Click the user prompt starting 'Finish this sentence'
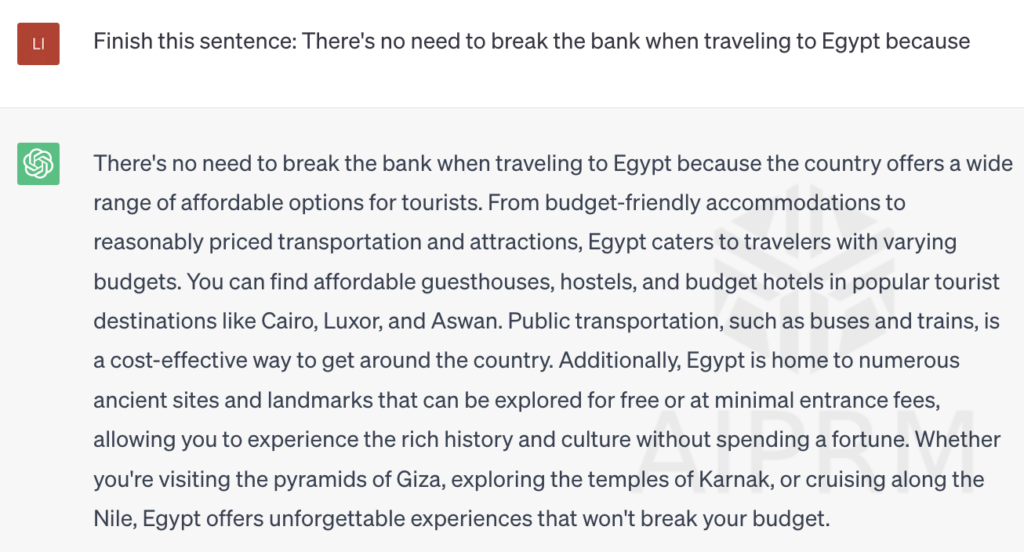The height and width of the screenshot is (552, 1024). pyautogui.click(x=532, y=41)
